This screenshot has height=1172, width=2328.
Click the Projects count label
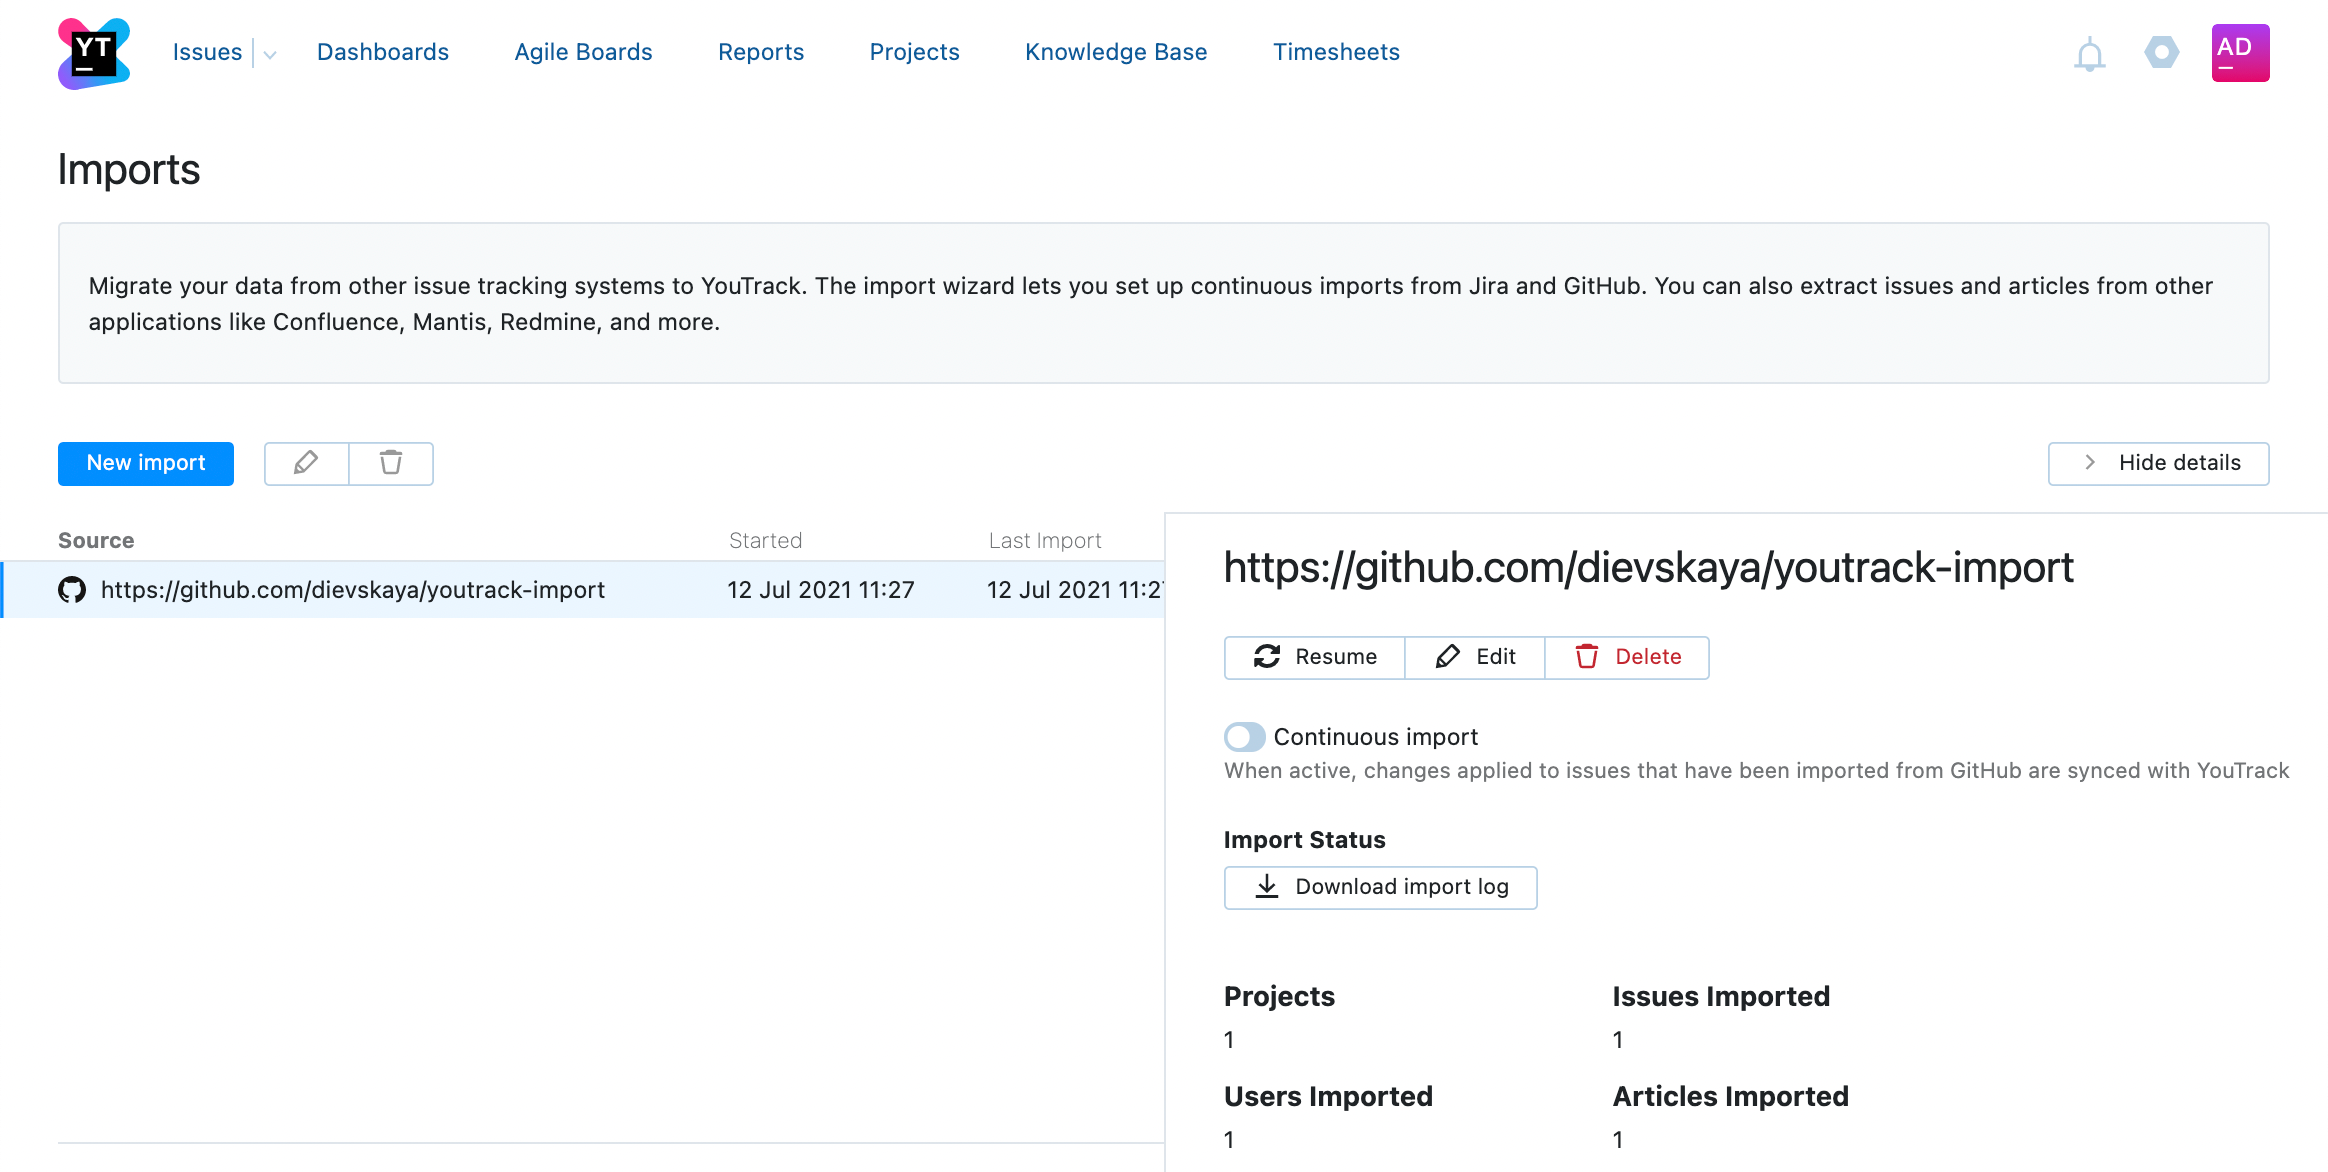[x=1279, y=997]
